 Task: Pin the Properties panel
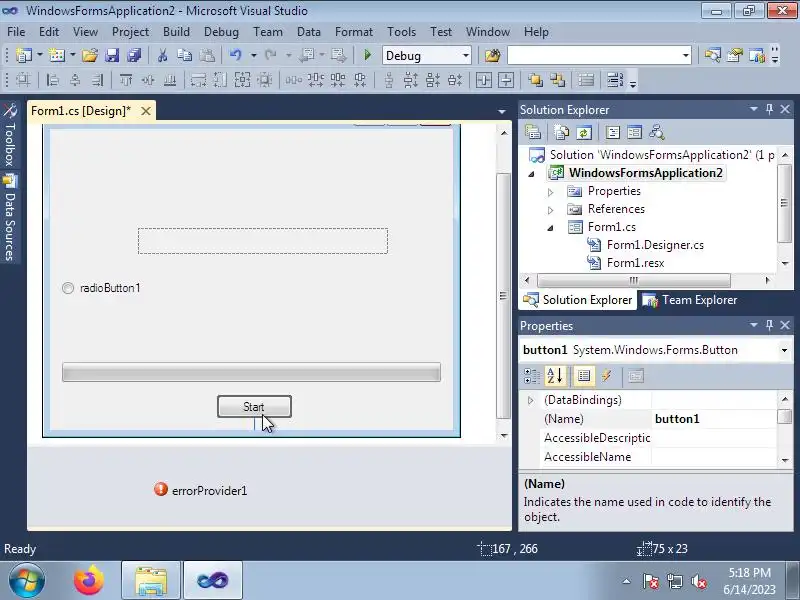click(x=769, y=325)
